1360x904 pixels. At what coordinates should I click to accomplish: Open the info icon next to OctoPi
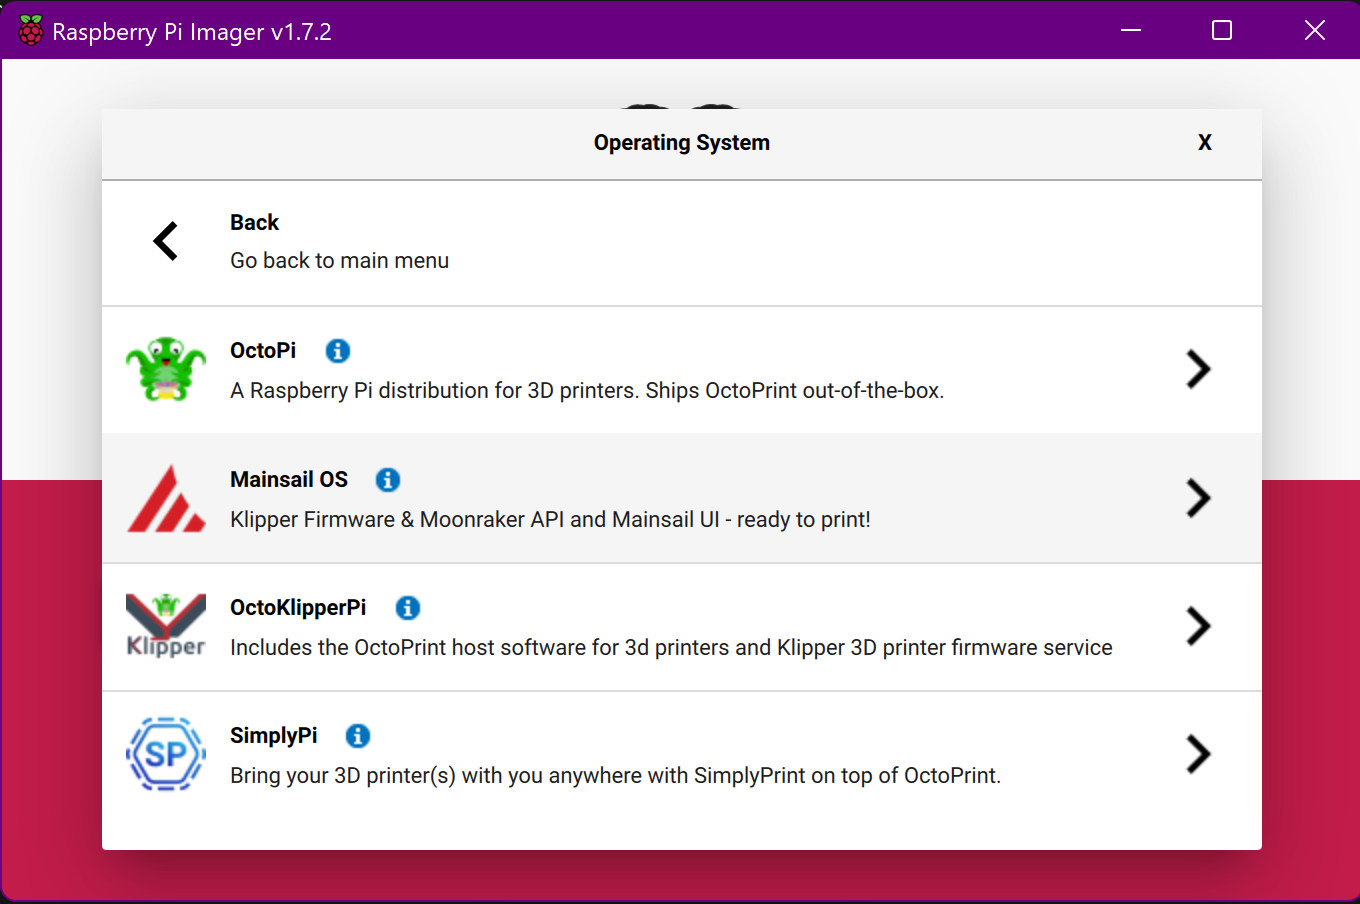pyautogui.click(x=338, y=351)
